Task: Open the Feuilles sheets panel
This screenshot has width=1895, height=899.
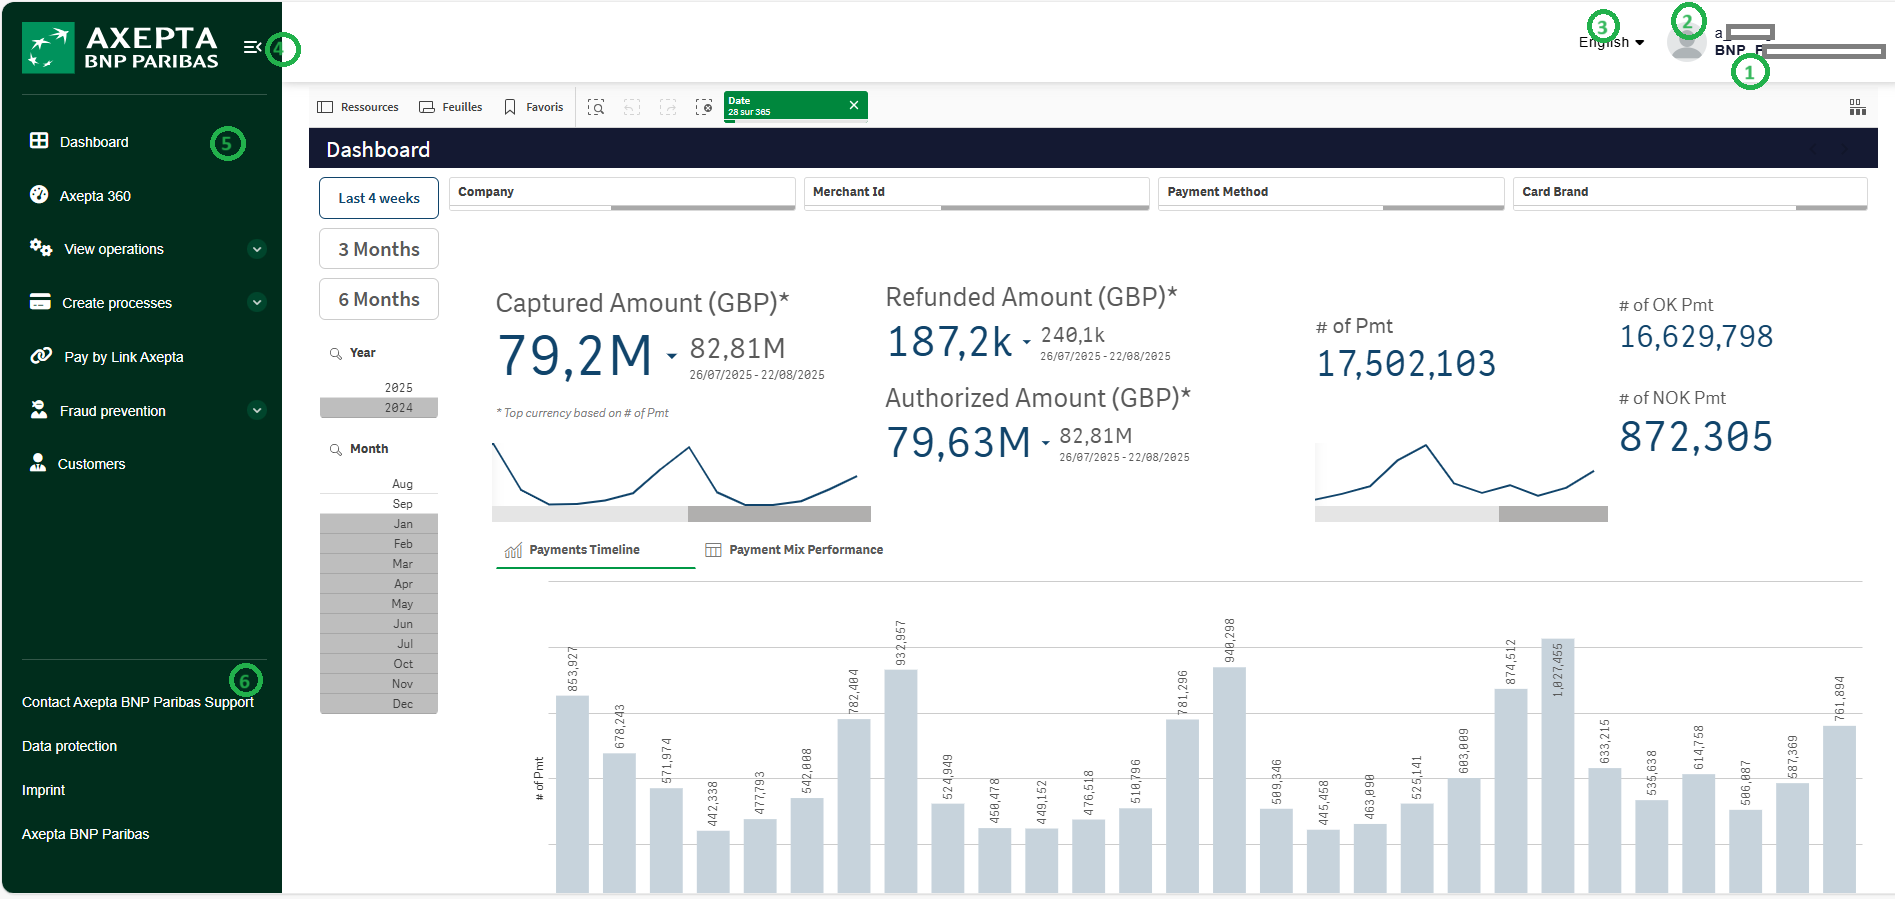Action: [451, 107]
